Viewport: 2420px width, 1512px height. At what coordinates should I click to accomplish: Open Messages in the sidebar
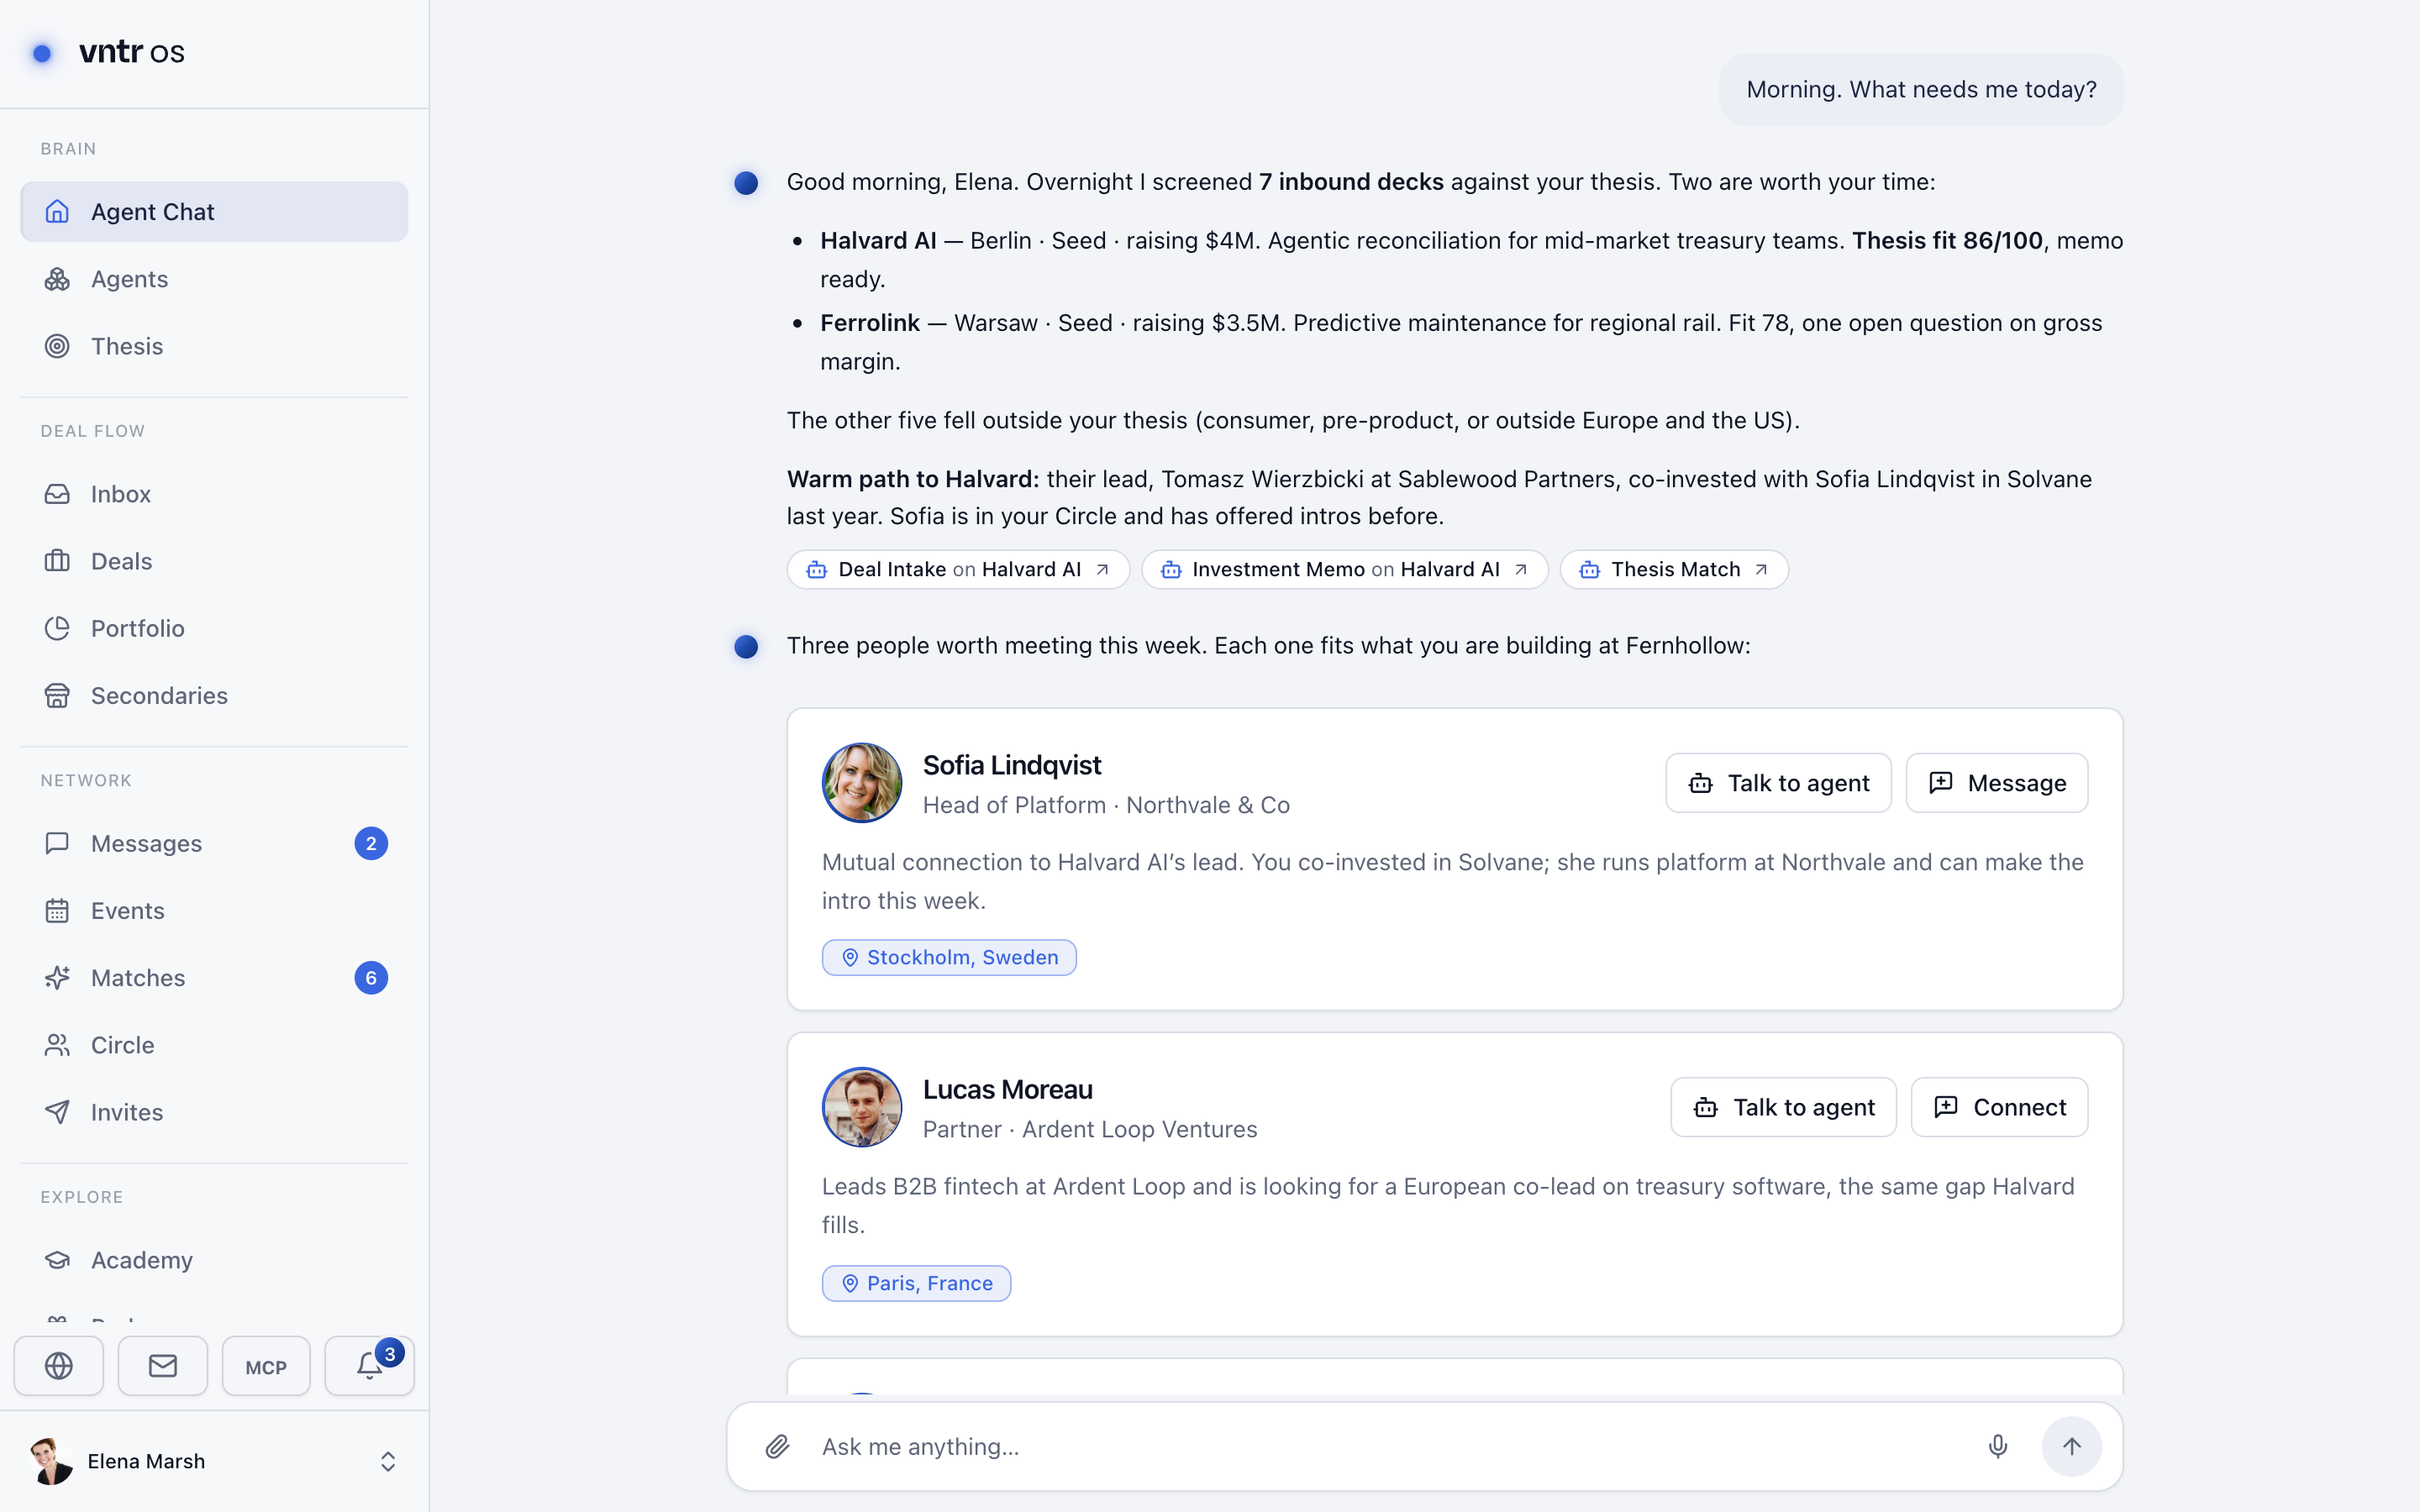214,843
